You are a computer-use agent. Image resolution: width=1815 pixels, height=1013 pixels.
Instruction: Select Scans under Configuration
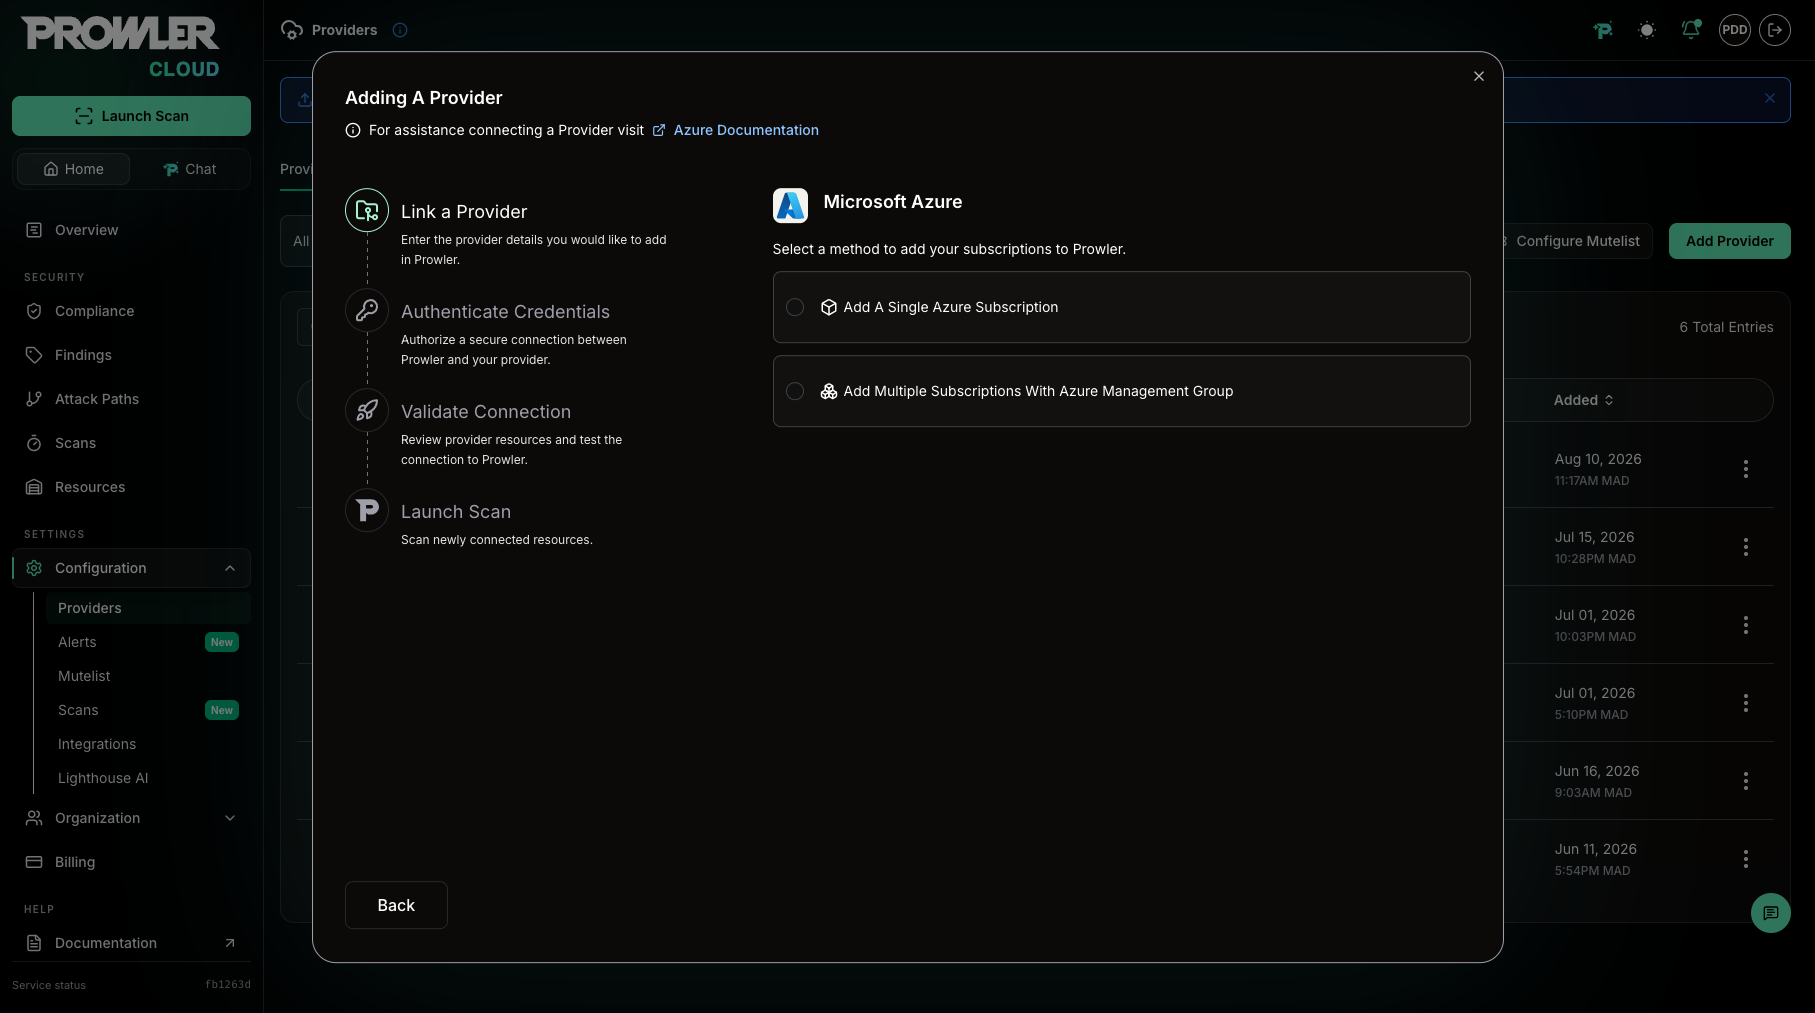tap(148, 710)
